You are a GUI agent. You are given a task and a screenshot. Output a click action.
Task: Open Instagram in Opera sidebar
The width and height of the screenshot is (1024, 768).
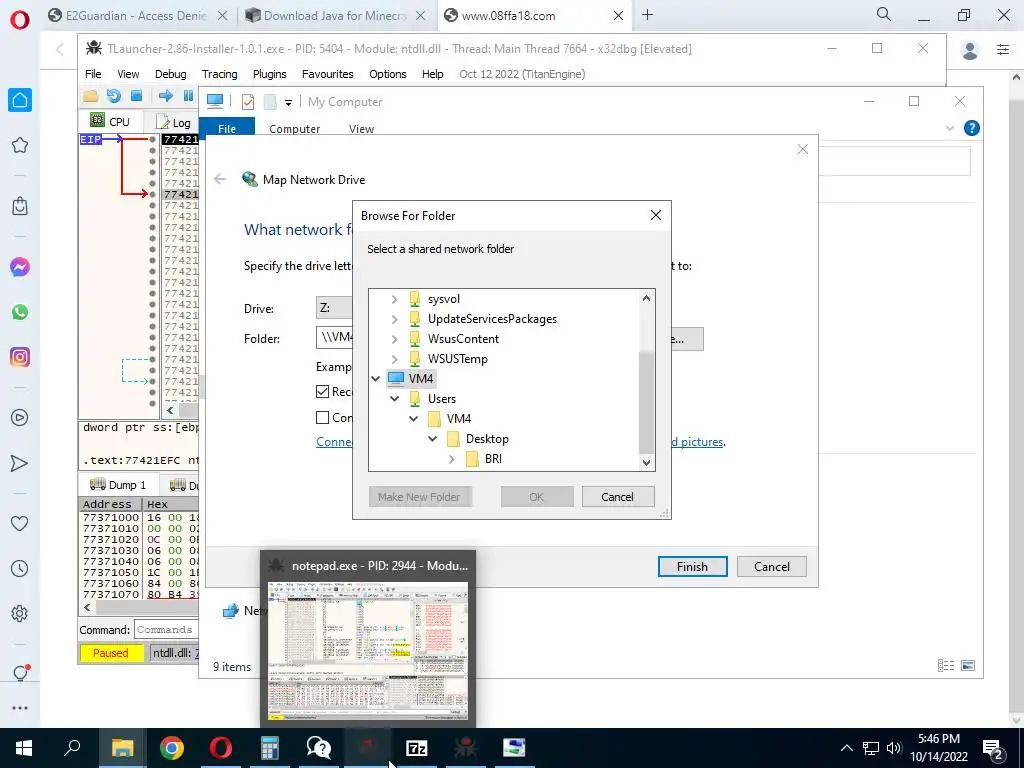(20, 357)
